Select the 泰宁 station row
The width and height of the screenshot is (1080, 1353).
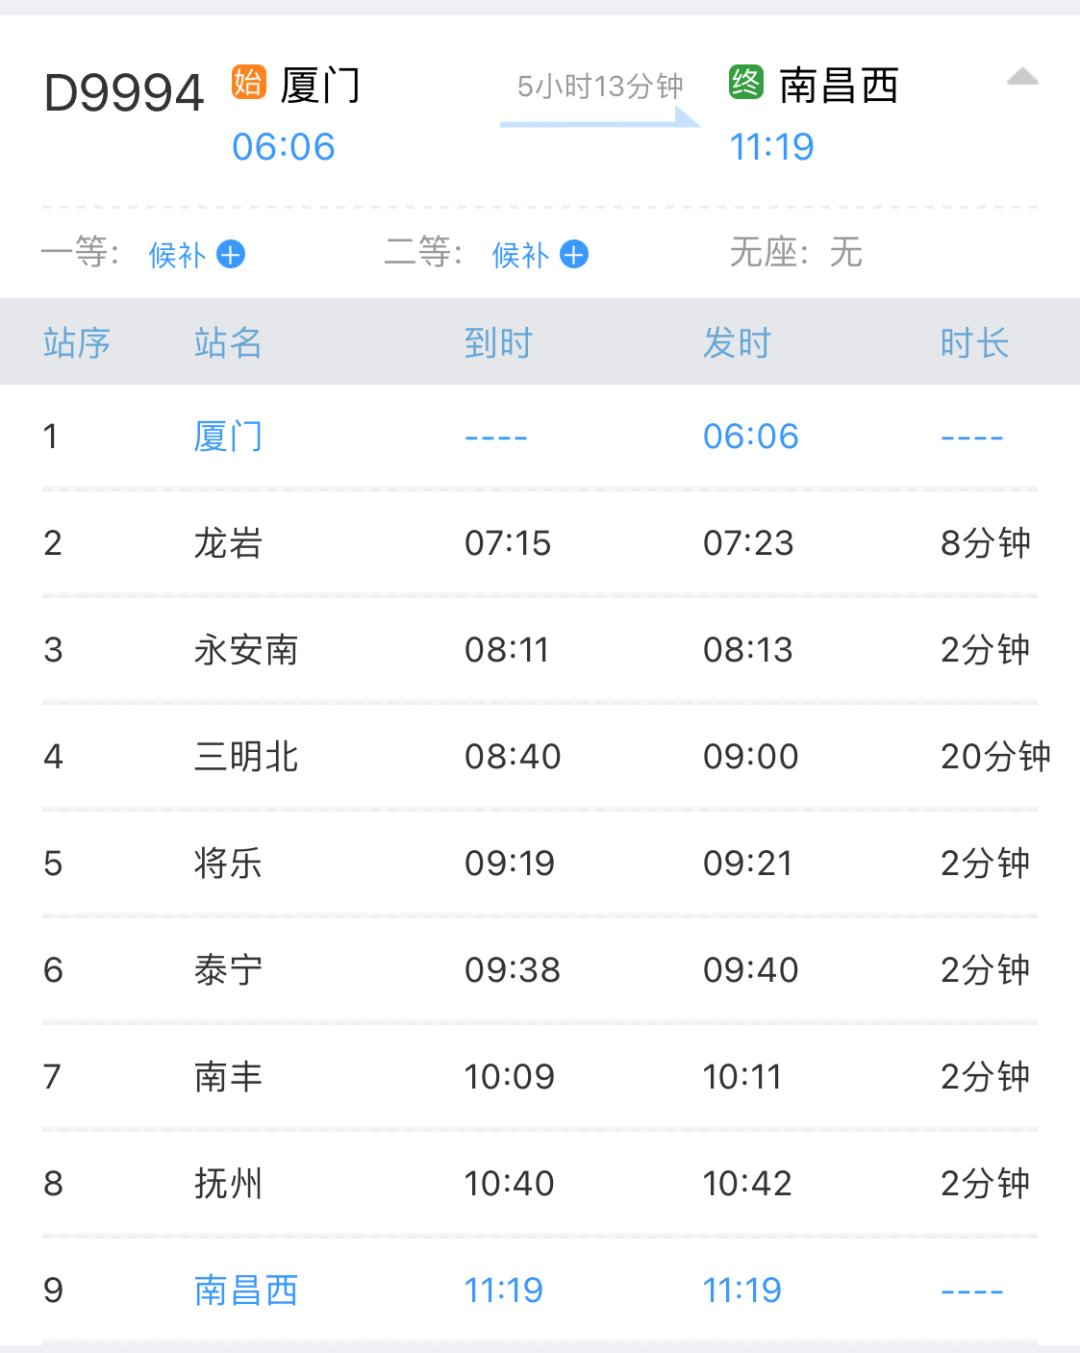228,970
